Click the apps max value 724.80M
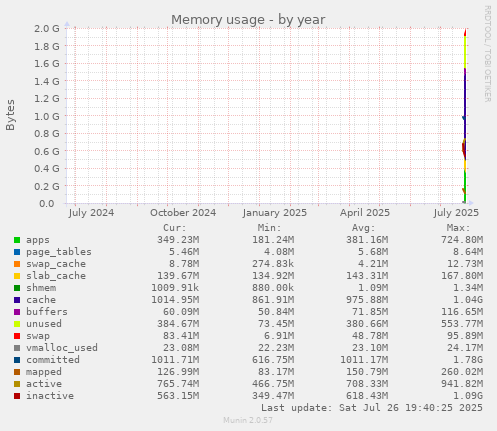This screenshot has width=497, height=431. pyautogui.click(x=462, y=240)
